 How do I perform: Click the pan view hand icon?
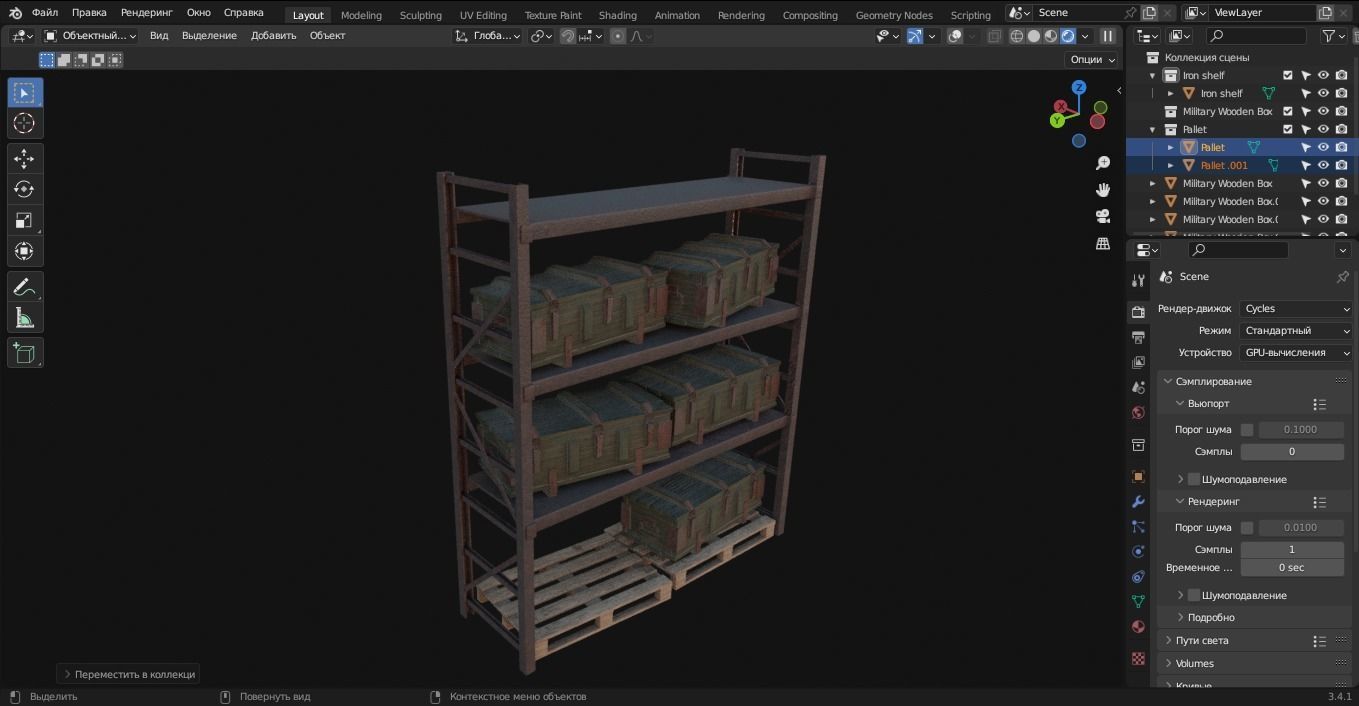coord(1103,190)
